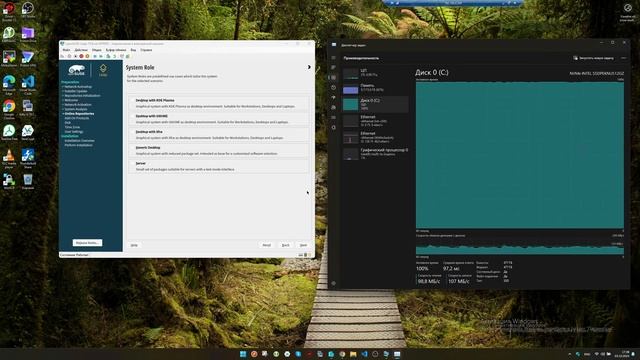The height and width of the screenshot is (360, 640).
Task: Click Back in the openSUSE installer
Action: (285, 245)
